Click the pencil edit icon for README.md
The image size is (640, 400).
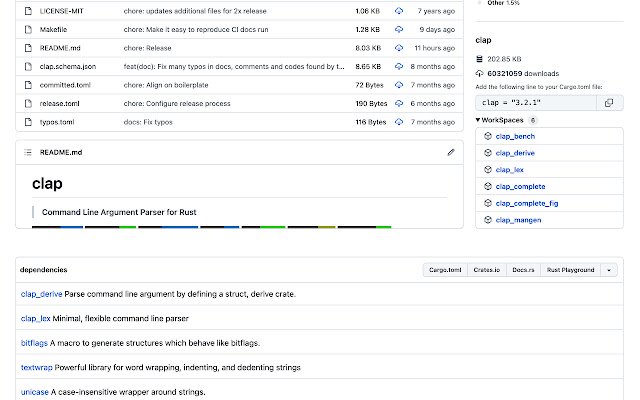pyautogui.click(x=451, y=152)
